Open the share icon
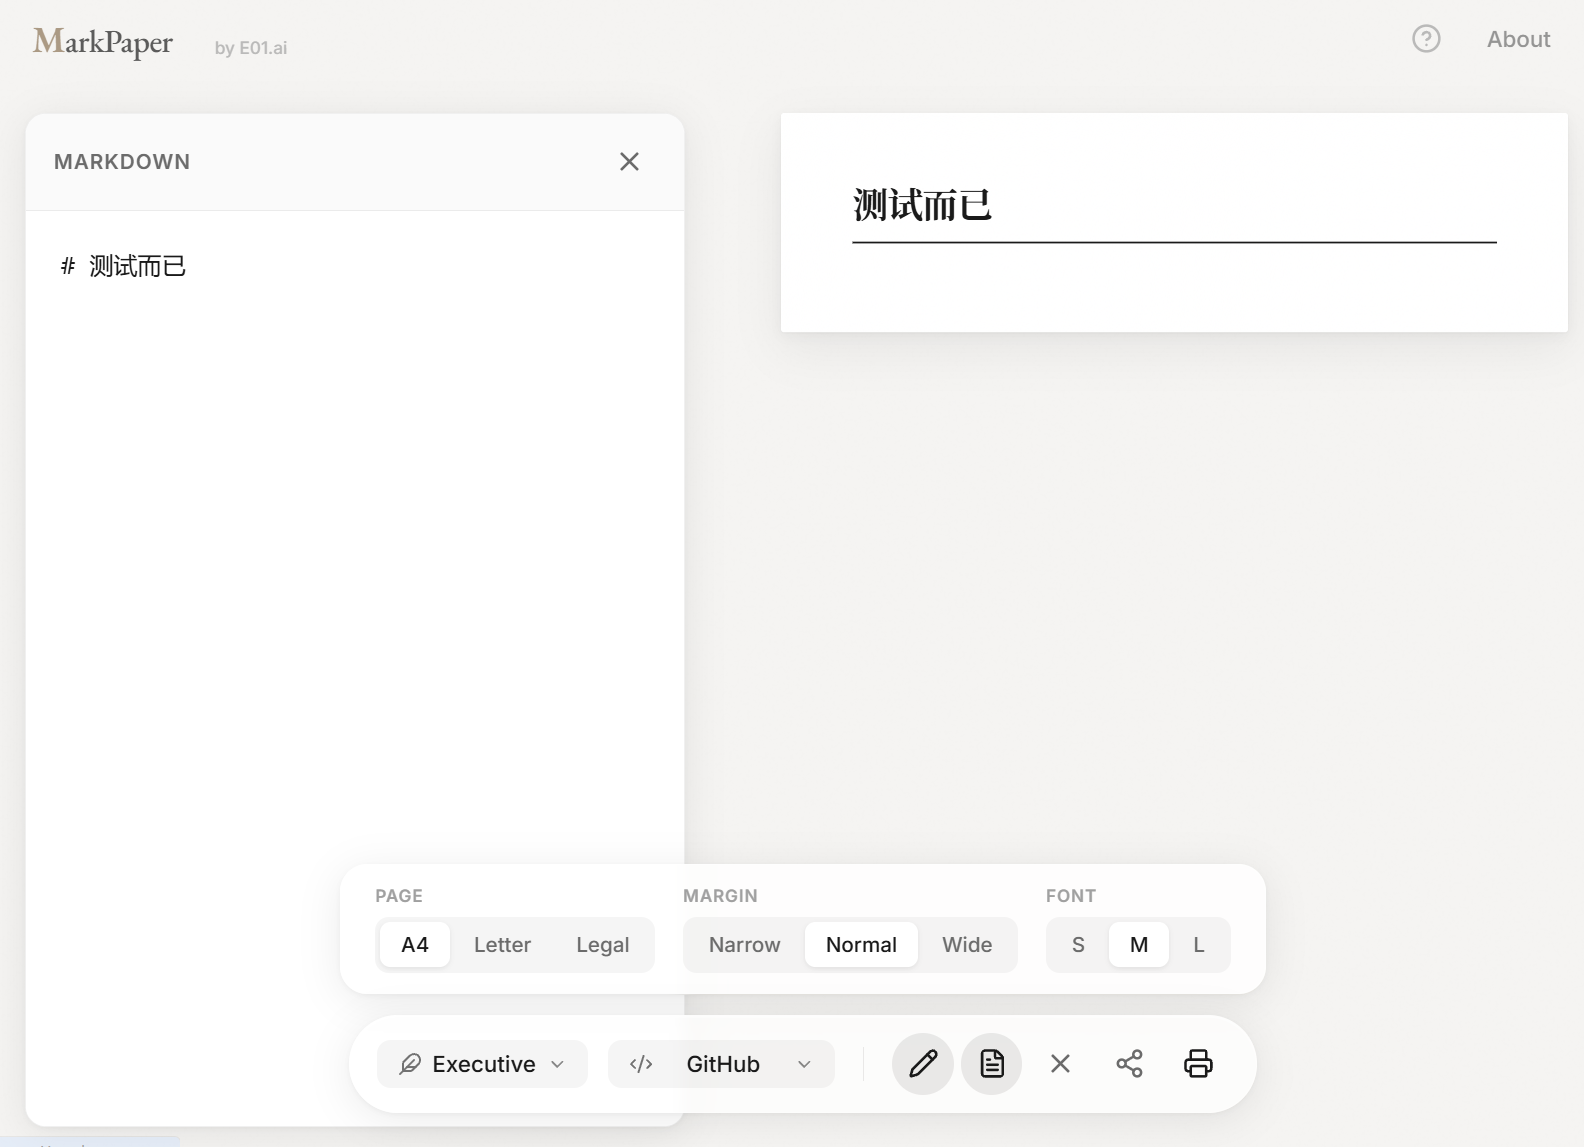This screenshot has height=1147, width=1584. click(1129, 1064)
